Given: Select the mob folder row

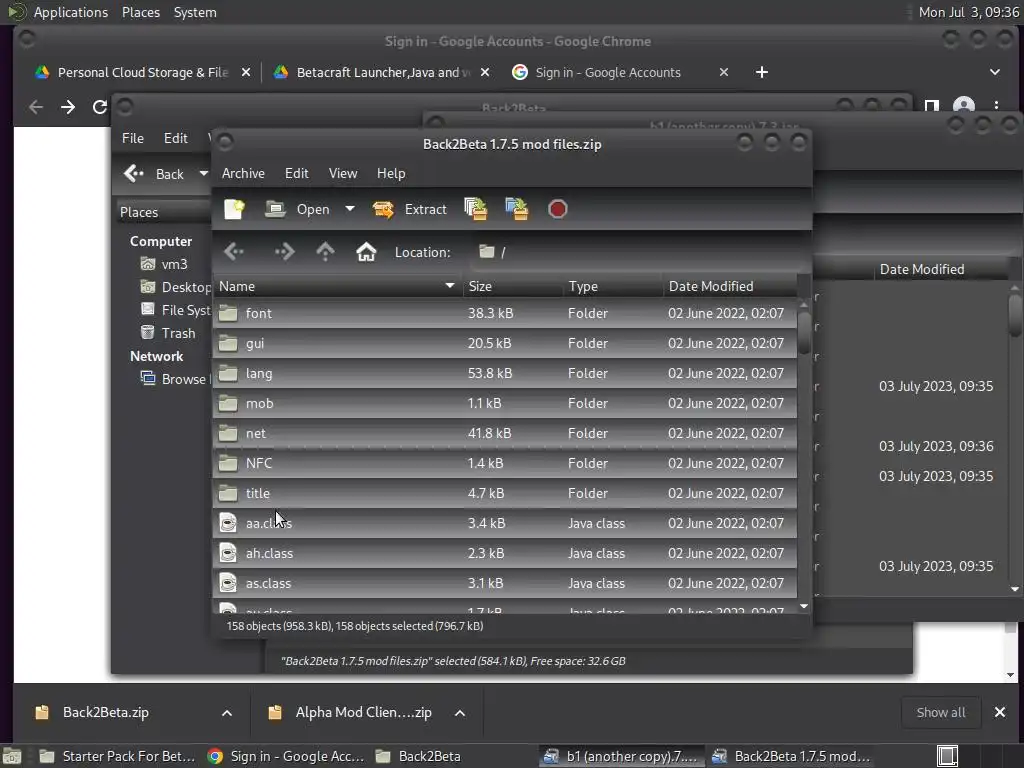Looking at the screenshot, I should [504, 404].
